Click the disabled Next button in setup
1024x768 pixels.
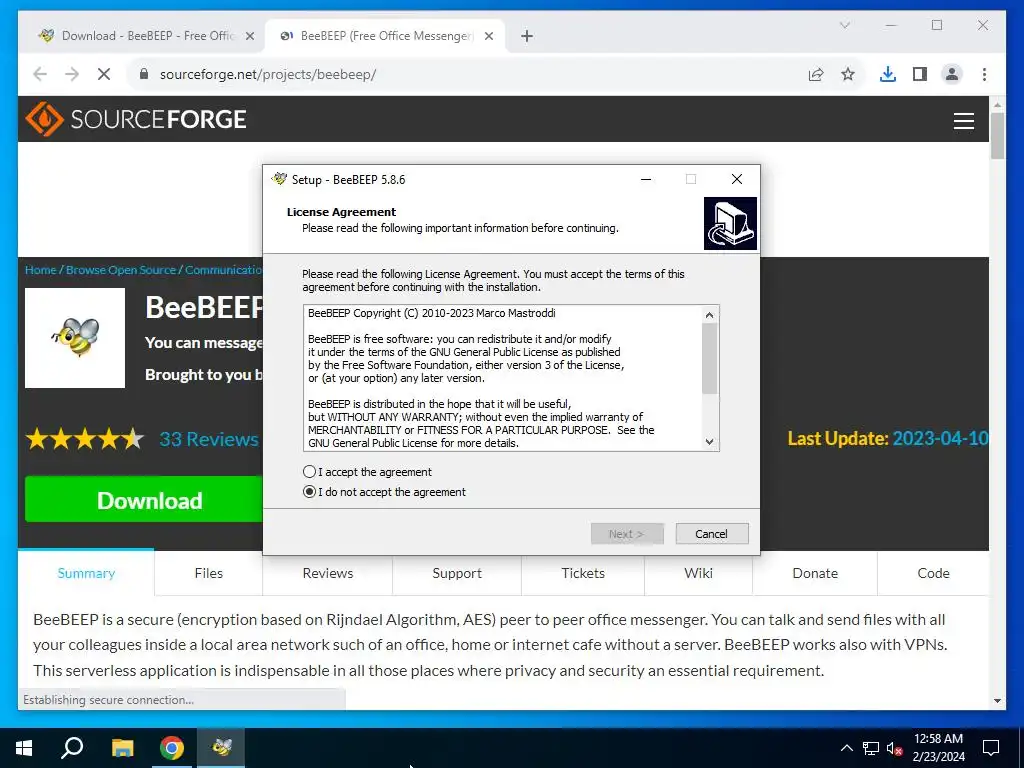click(x=626, y=534)
